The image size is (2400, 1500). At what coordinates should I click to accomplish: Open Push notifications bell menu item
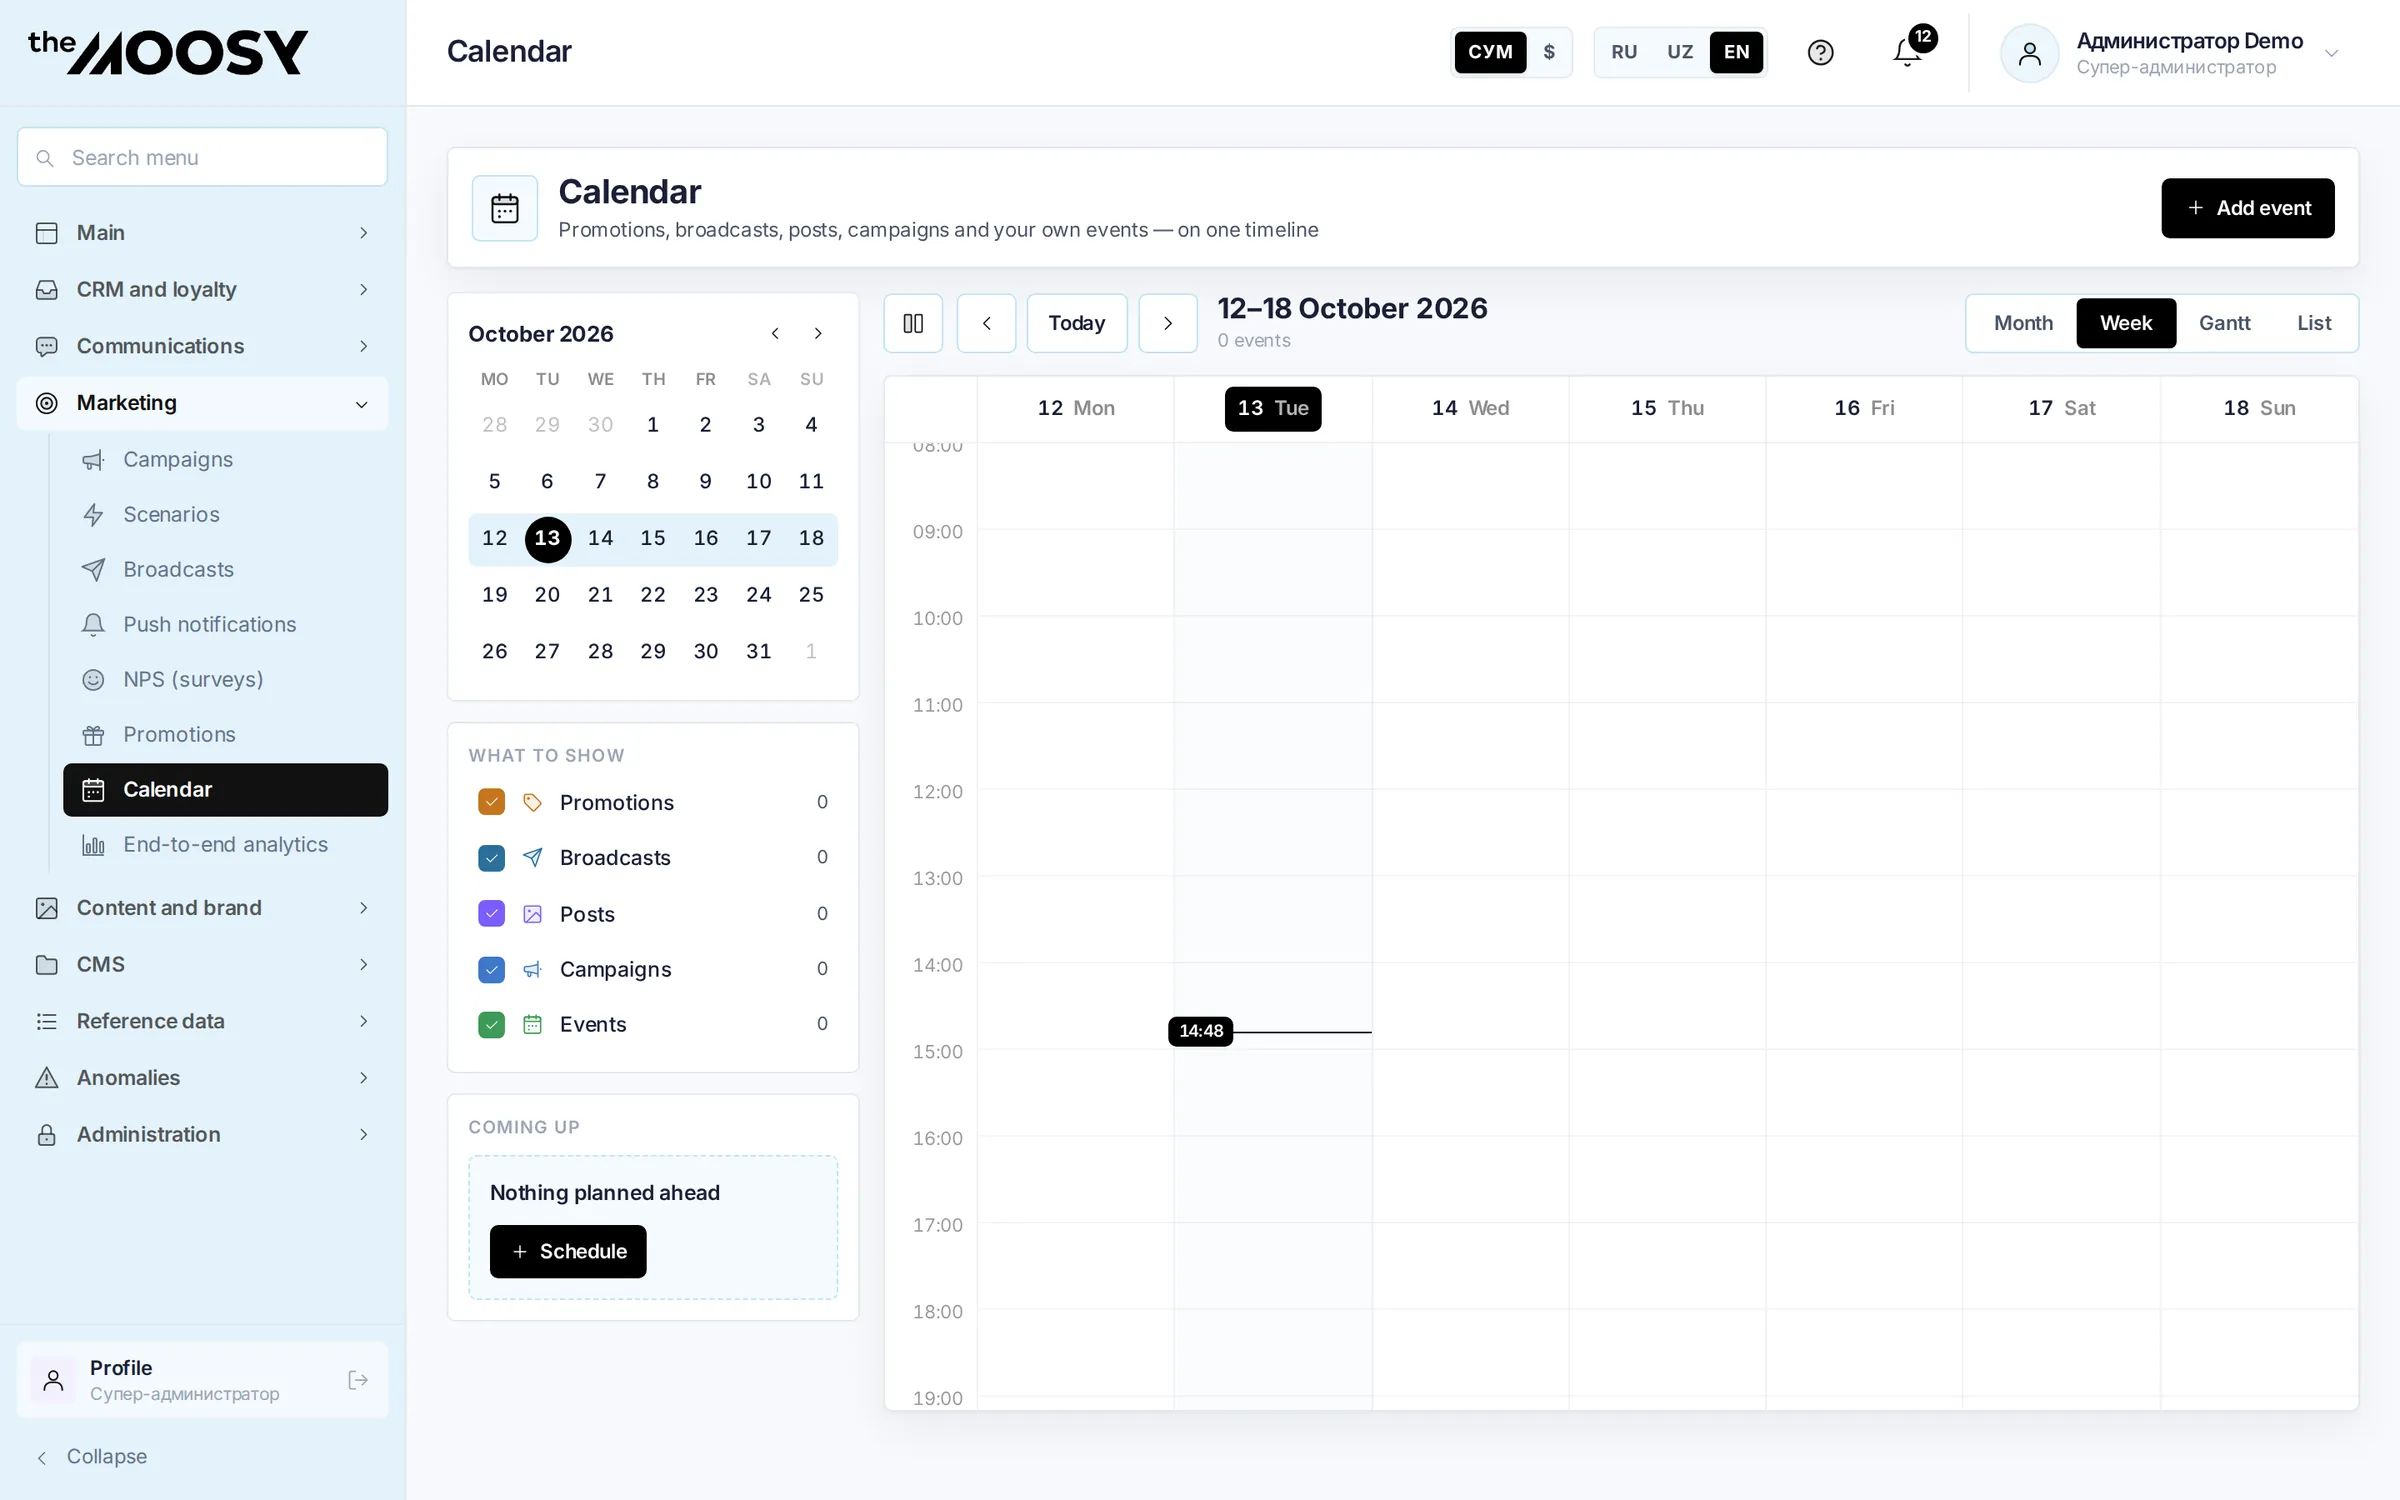[225, 624]
